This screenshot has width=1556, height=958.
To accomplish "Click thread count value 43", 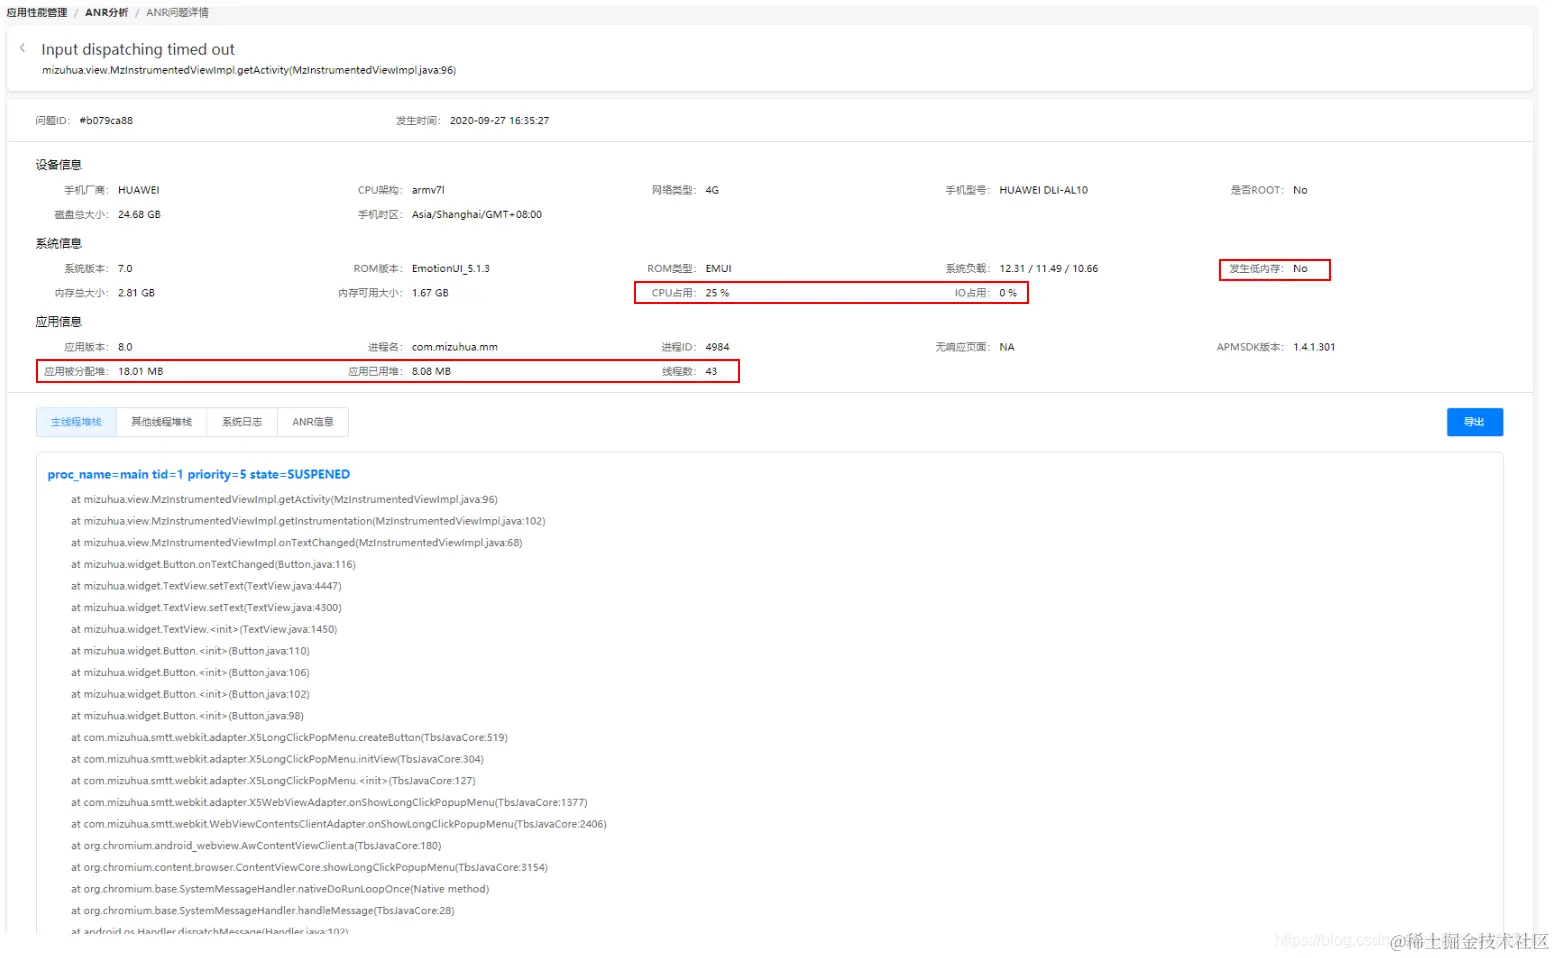I will click(x=711, y=371).
